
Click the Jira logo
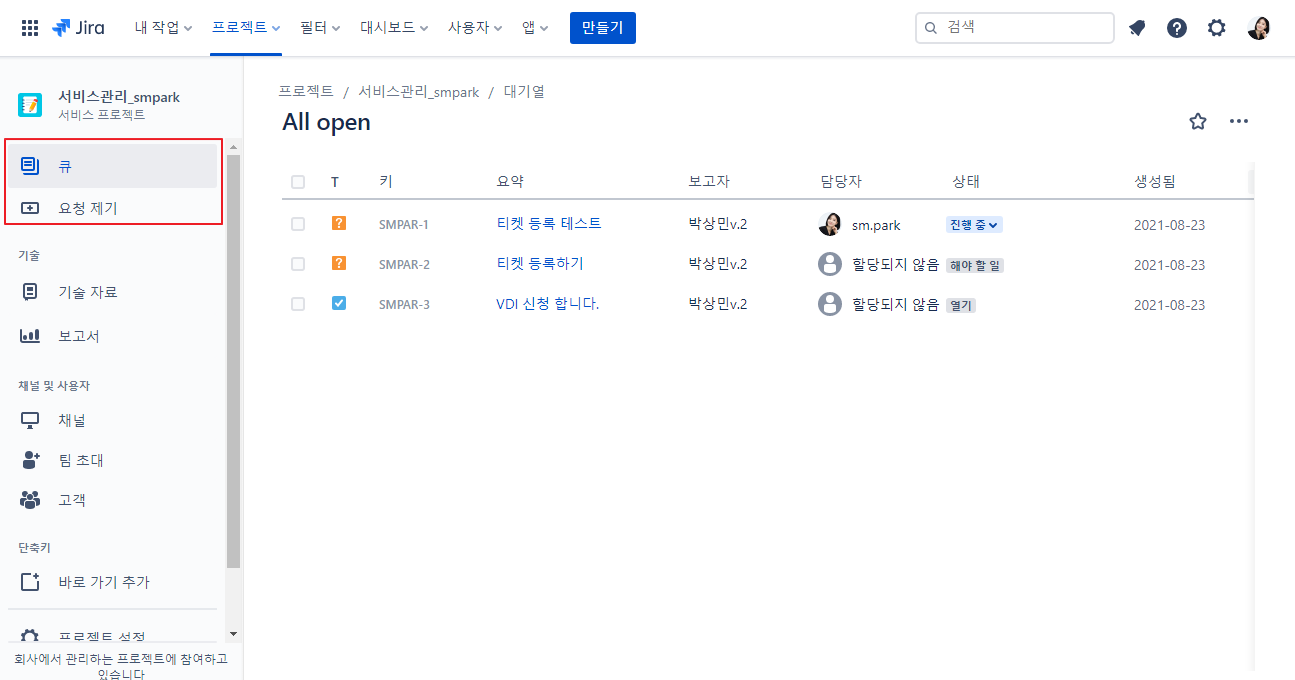[x=78, y=28]
